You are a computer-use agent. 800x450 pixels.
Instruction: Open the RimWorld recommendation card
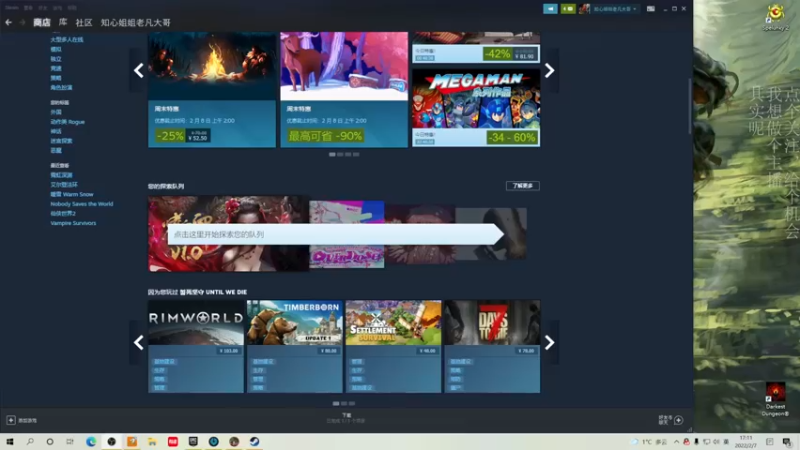pos(196,346)
